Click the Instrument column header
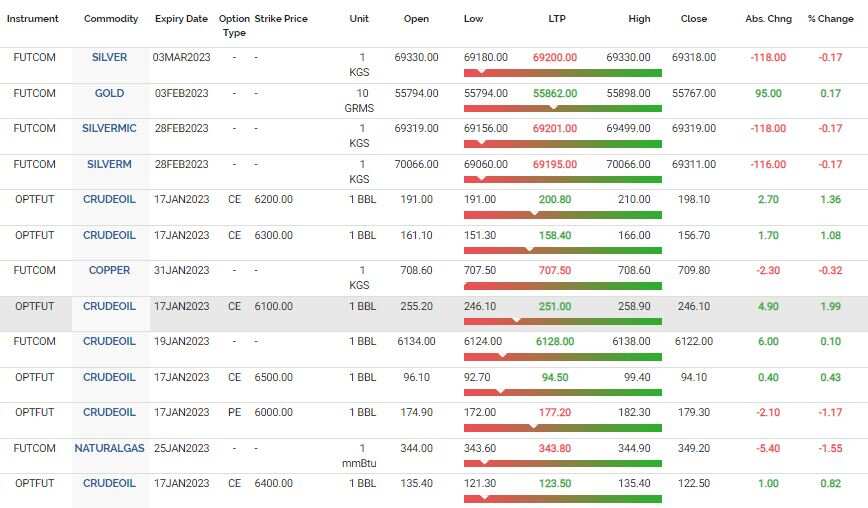The width and height of the screenshot is (868, 508). (33, 19)
